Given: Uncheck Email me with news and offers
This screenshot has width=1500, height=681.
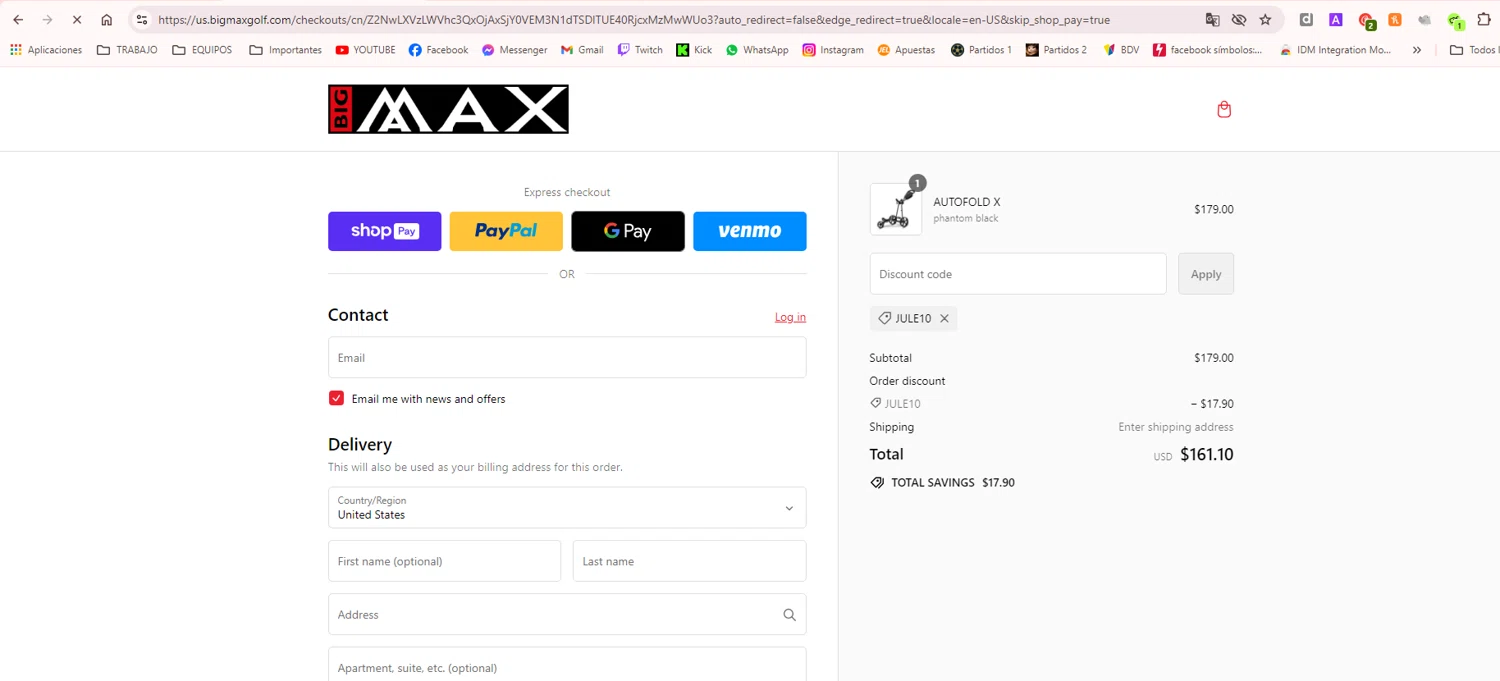Looking at the screenshot, I should (x=336, y=398).
